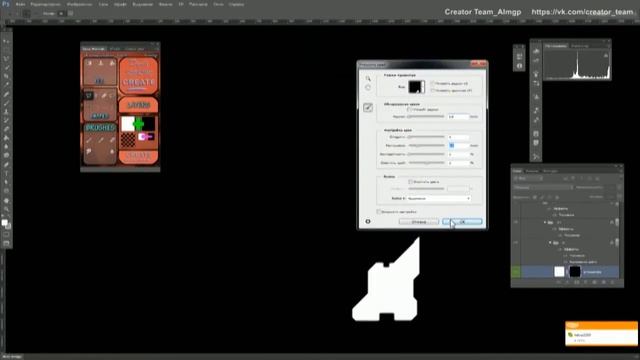The height and width of the screenshot is (360, 640).
Task: Click OK in the Refine Edge dialog
Action: pyautogui.click(x=462, y=222)
